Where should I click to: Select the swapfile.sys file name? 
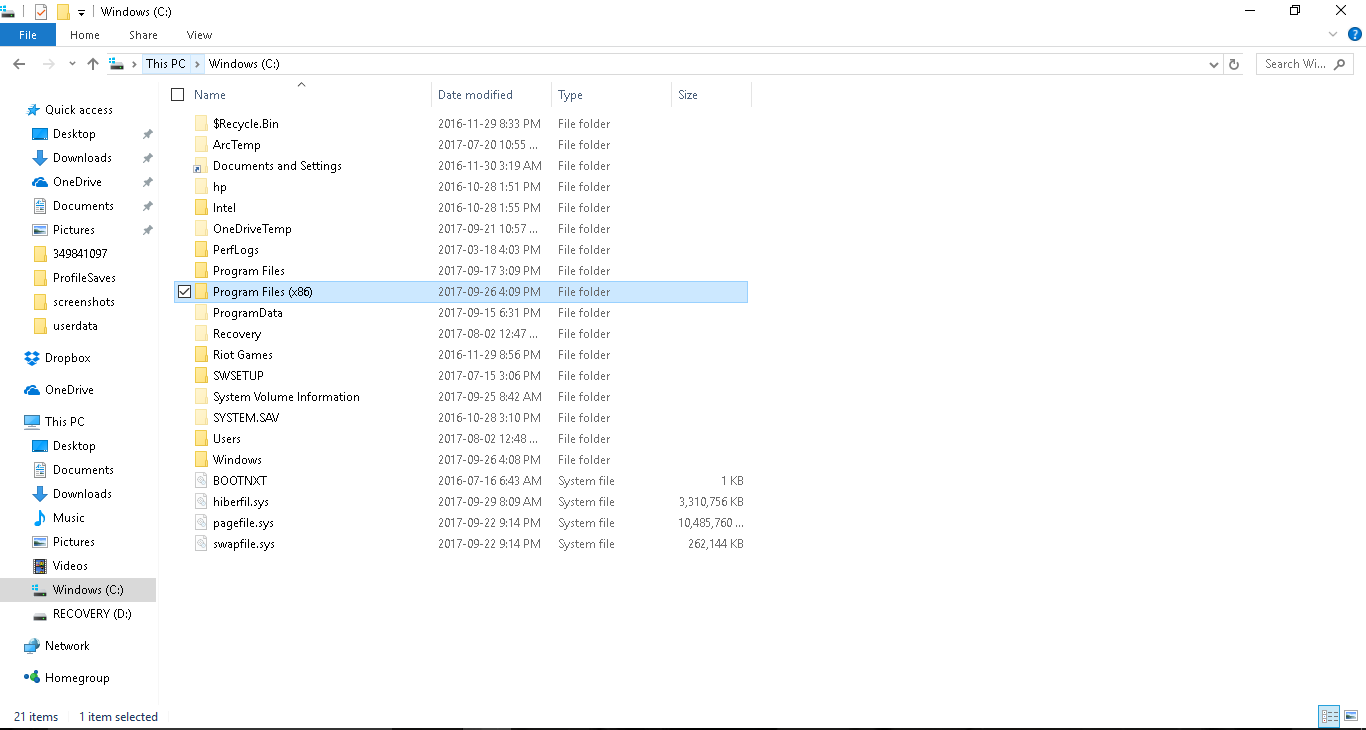[x=244, y=544]
